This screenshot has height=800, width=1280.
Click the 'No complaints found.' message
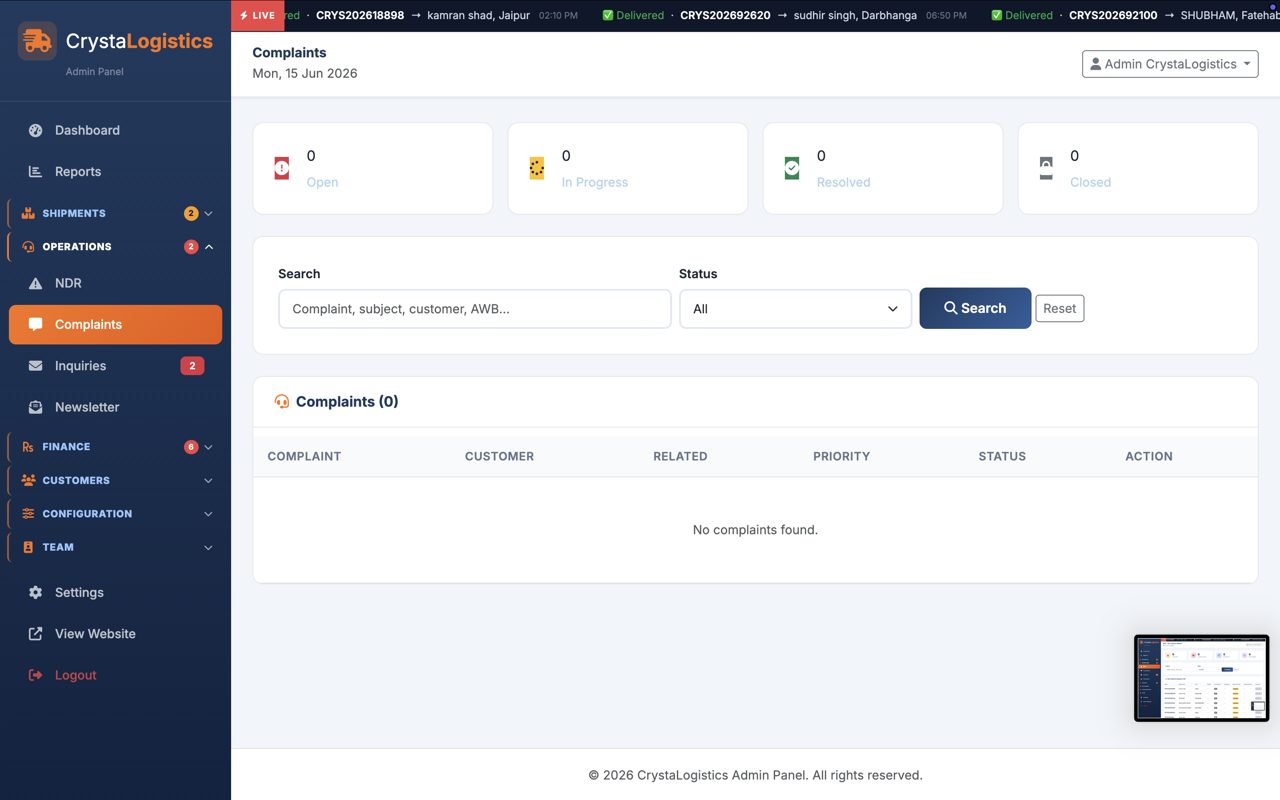755,530
